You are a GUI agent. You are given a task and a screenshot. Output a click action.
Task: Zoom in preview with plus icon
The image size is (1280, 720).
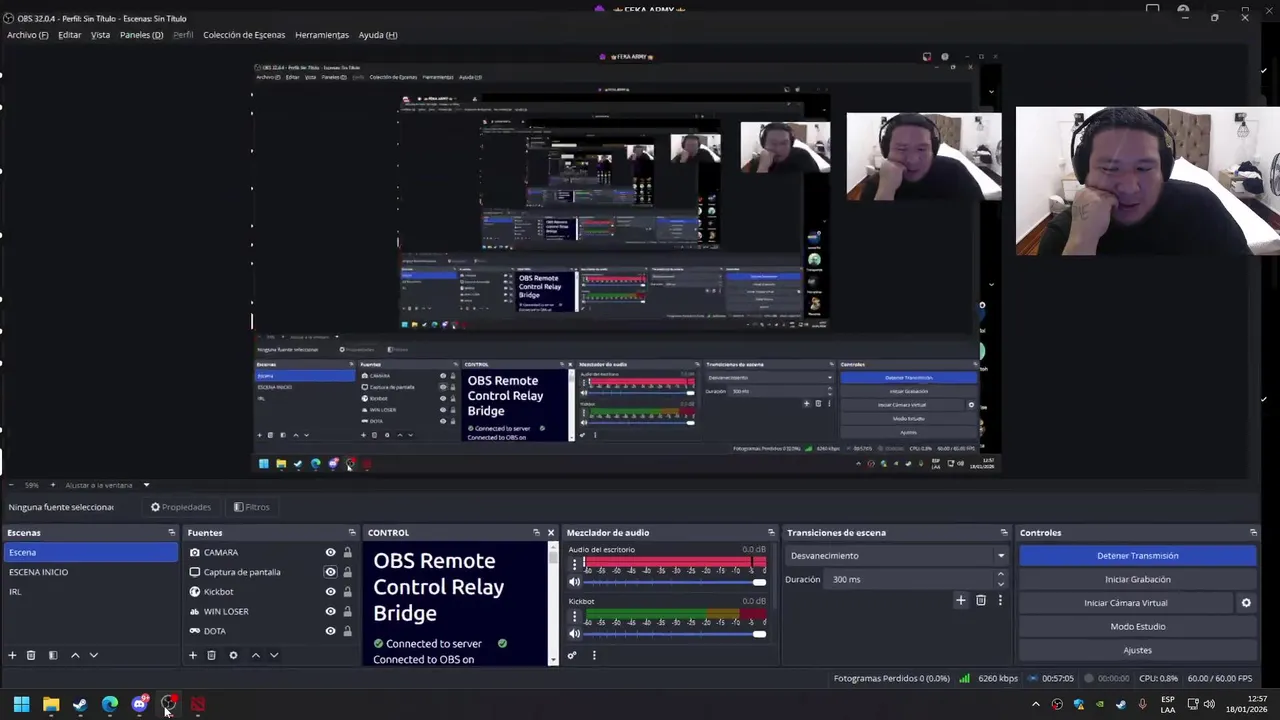(x=52, y=485)
